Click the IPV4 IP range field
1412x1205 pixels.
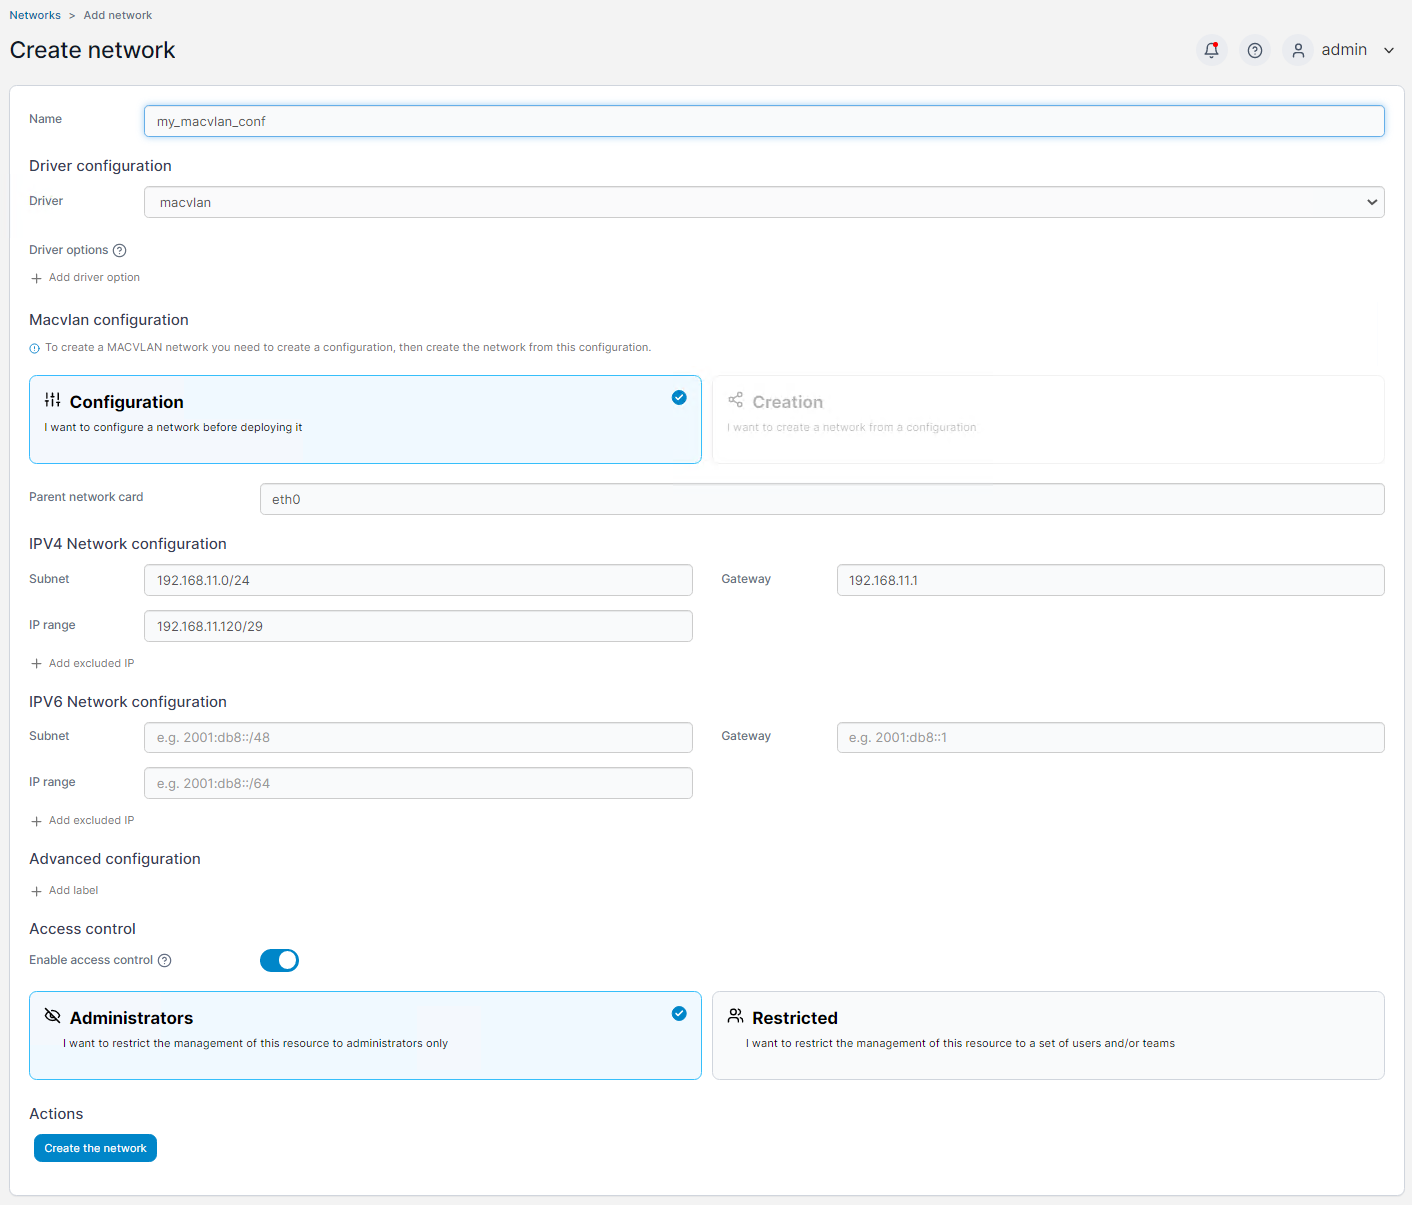[418, 626]
